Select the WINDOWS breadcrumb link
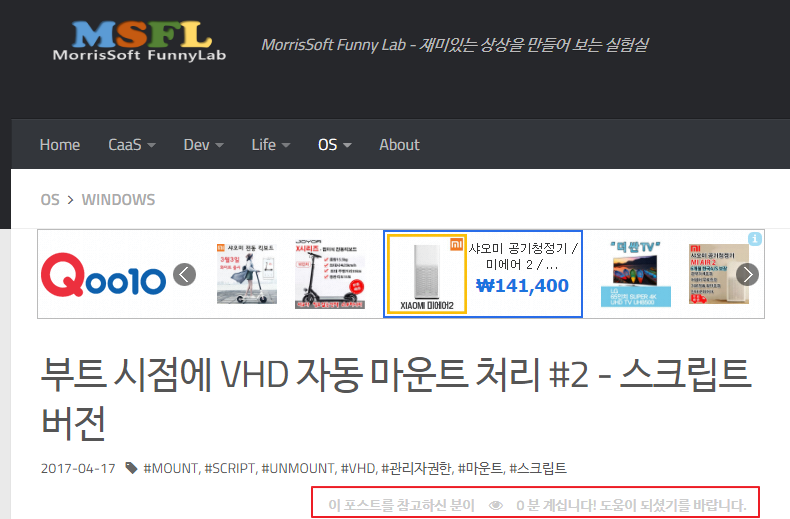 [118, 199]
